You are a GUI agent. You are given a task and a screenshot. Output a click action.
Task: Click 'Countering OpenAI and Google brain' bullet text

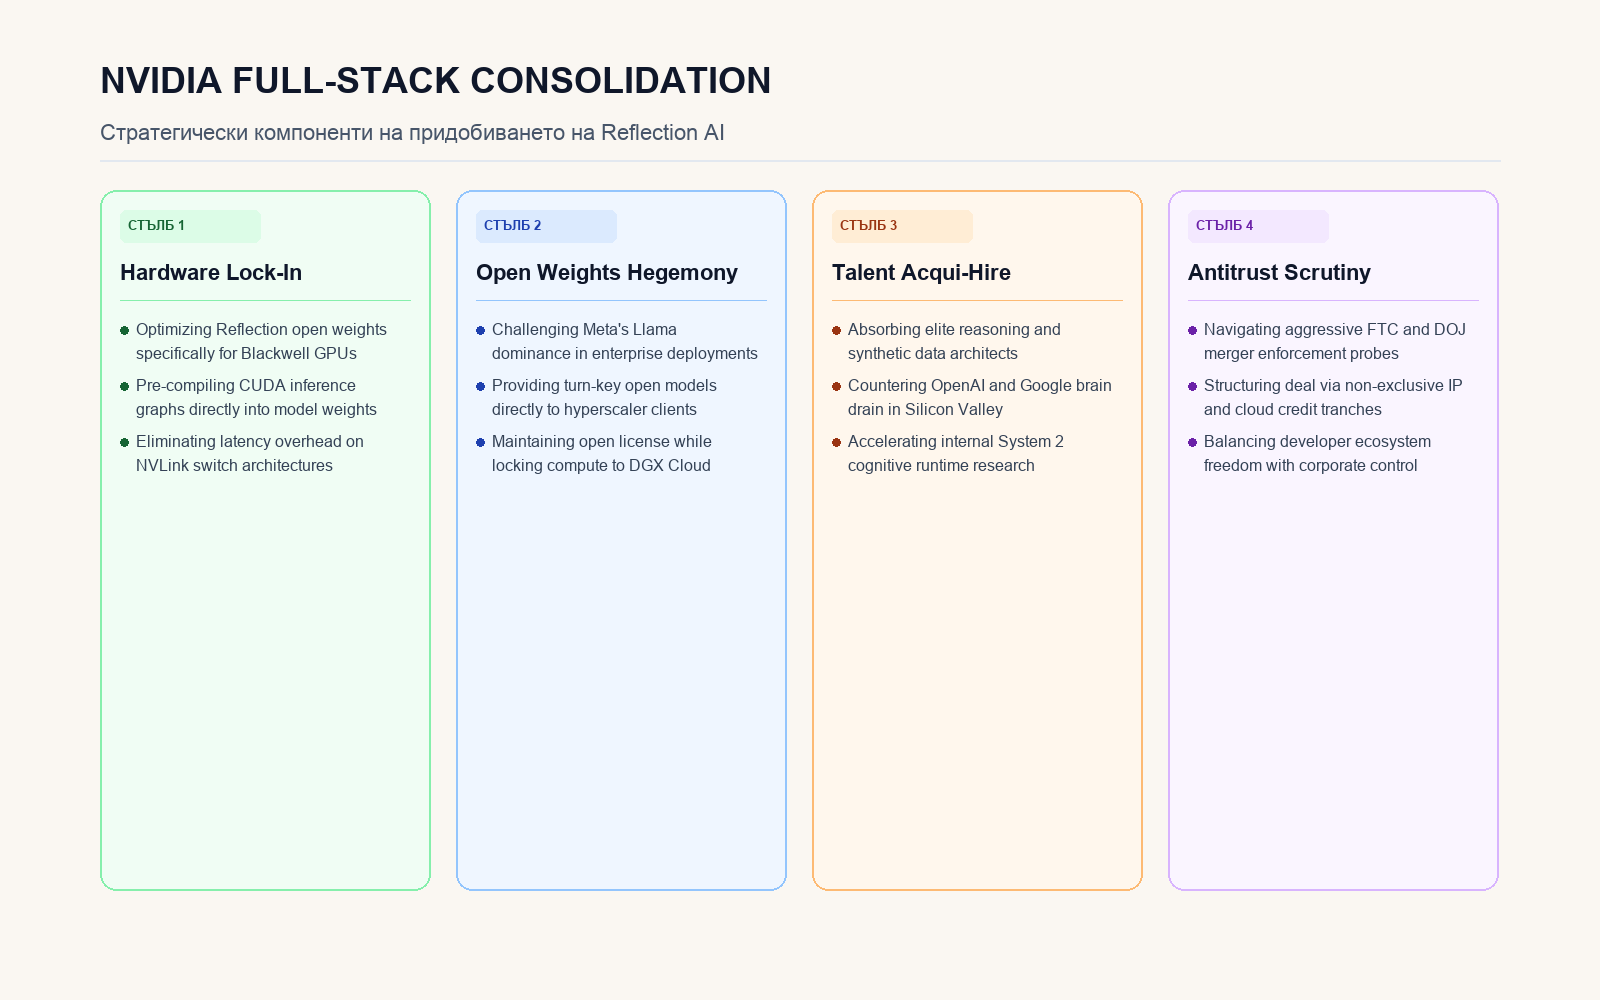tap(980, 397)
